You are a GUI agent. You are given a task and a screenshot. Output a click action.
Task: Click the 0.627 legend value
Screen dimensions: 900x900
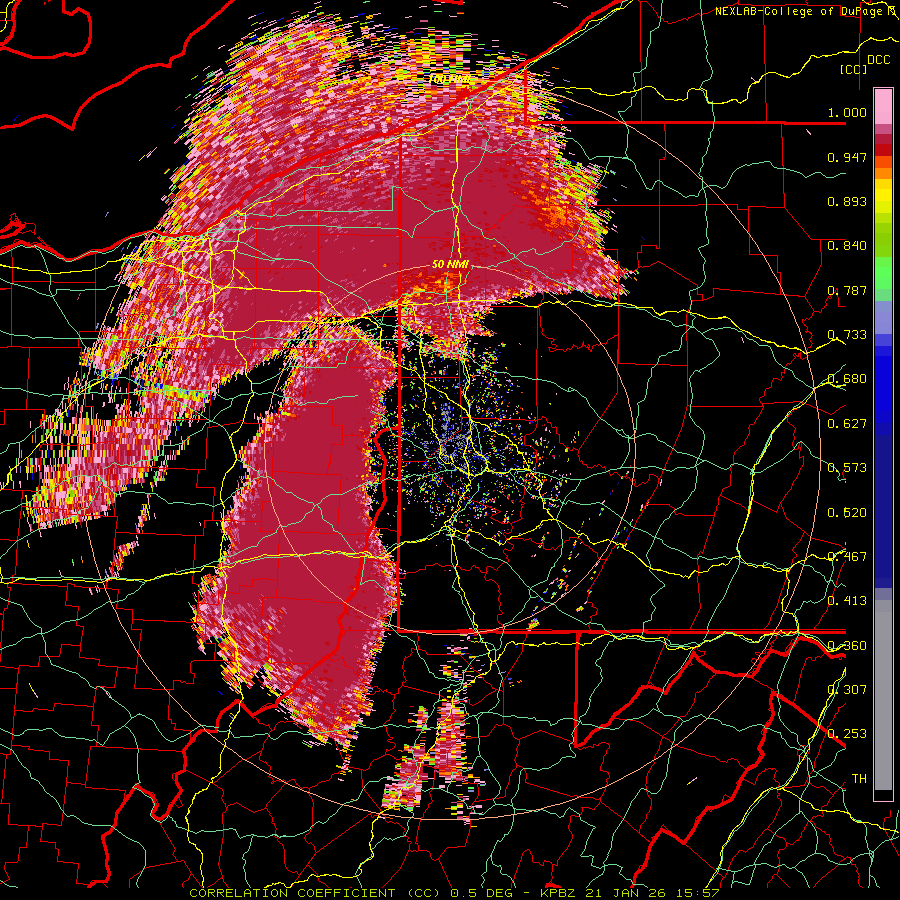[847, 423]
